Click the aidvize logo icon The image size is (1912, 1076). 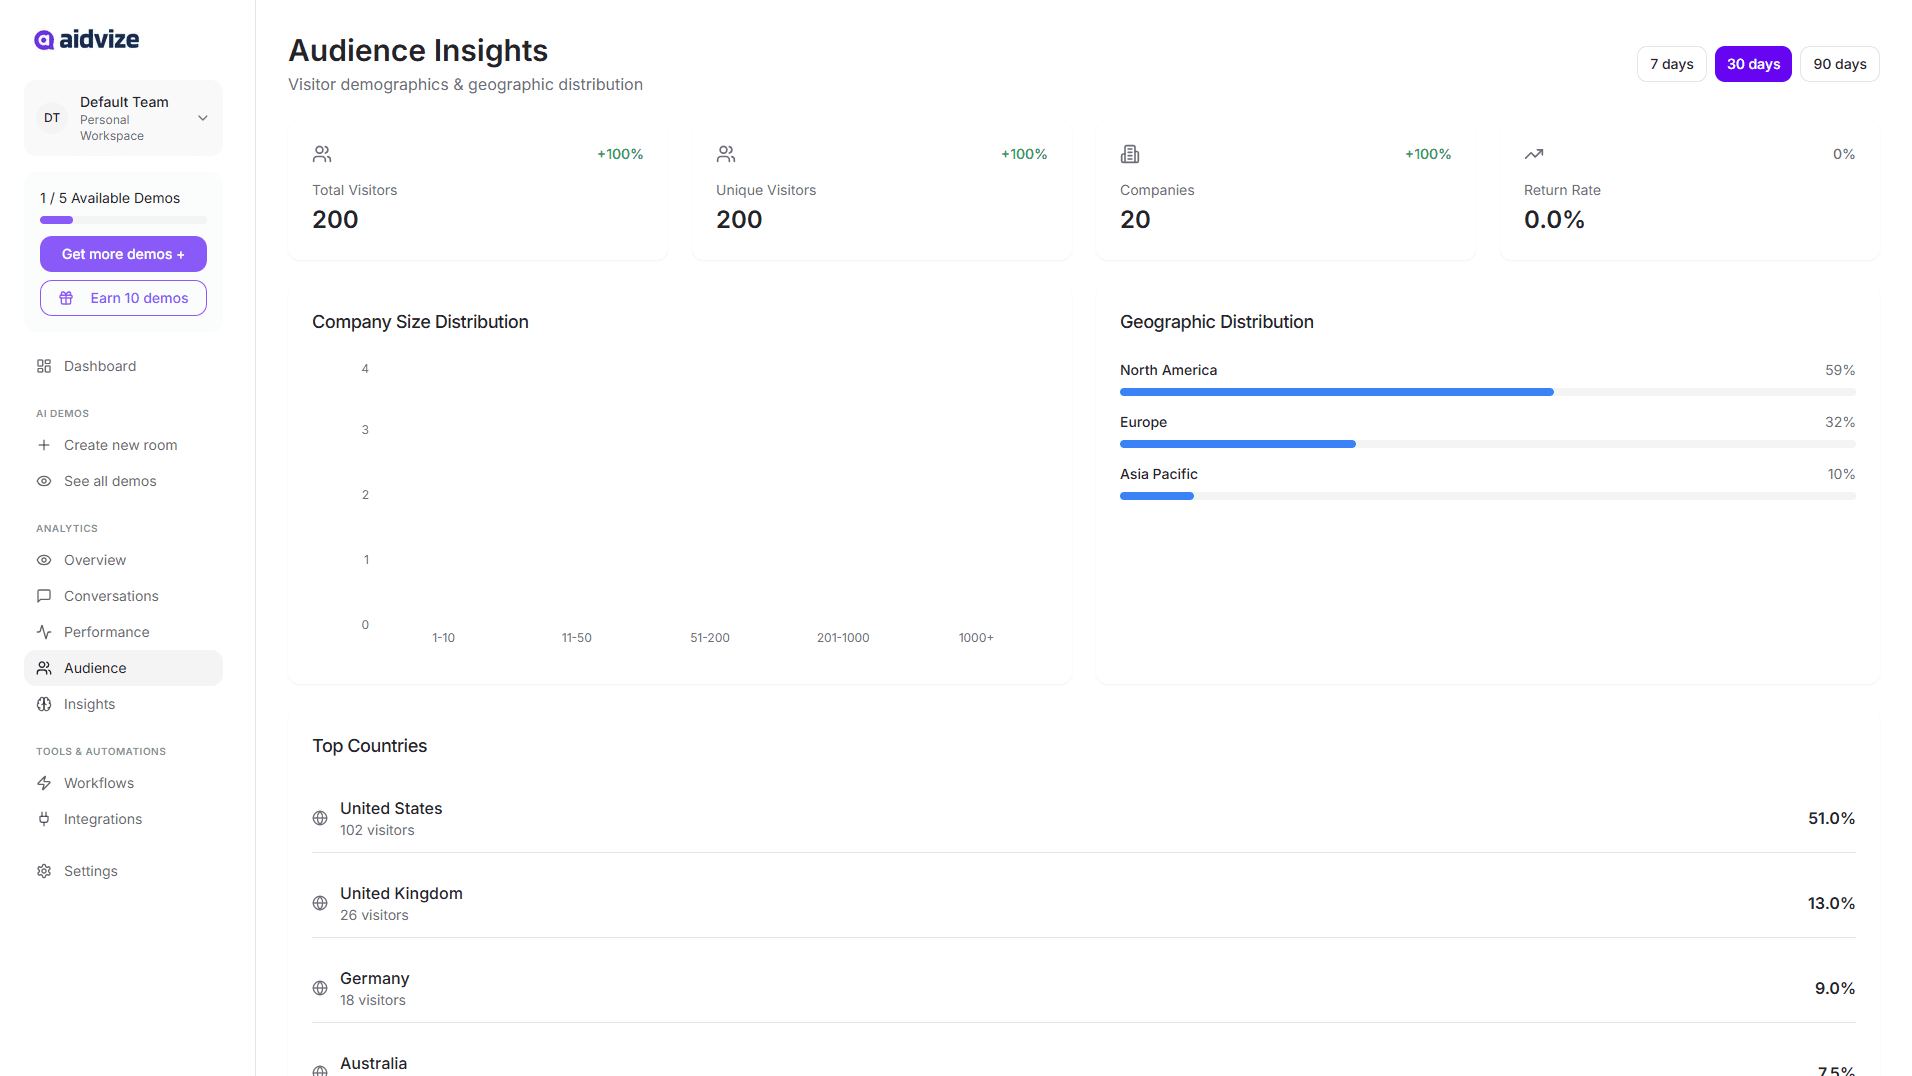click(x=44, y=40)
